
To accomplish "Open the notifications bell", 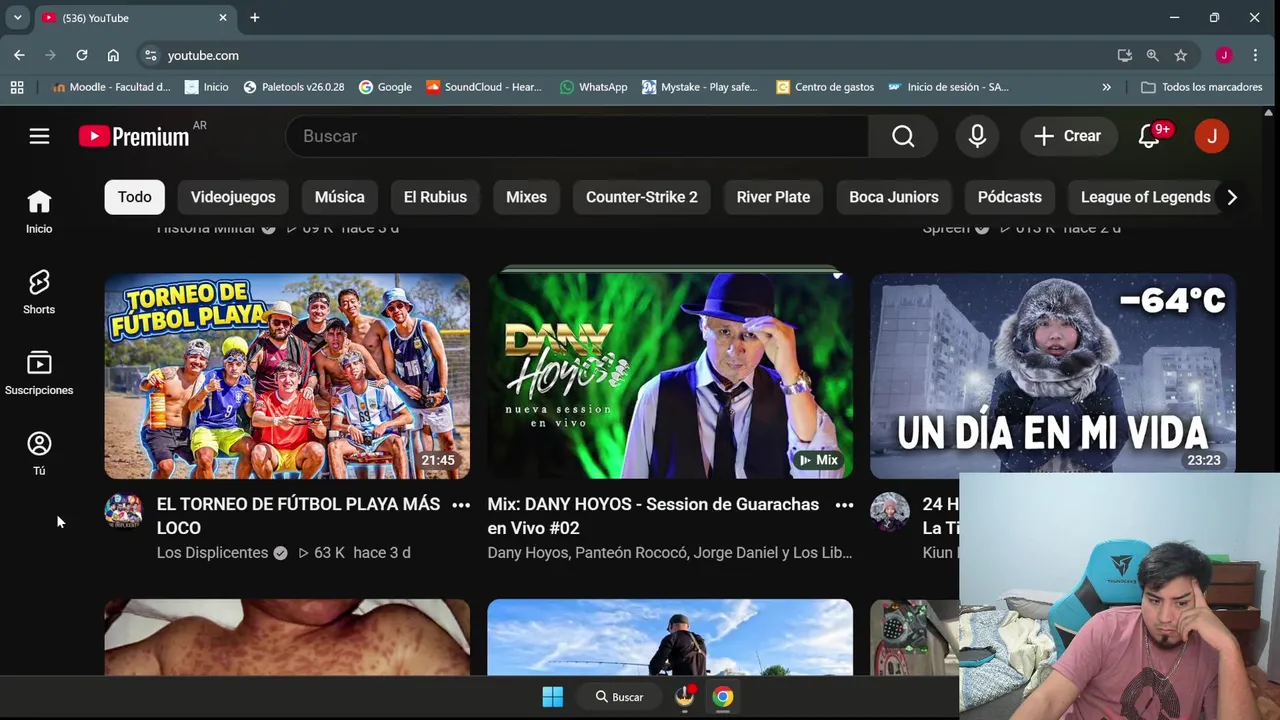I will click(x=1149, y=137).
